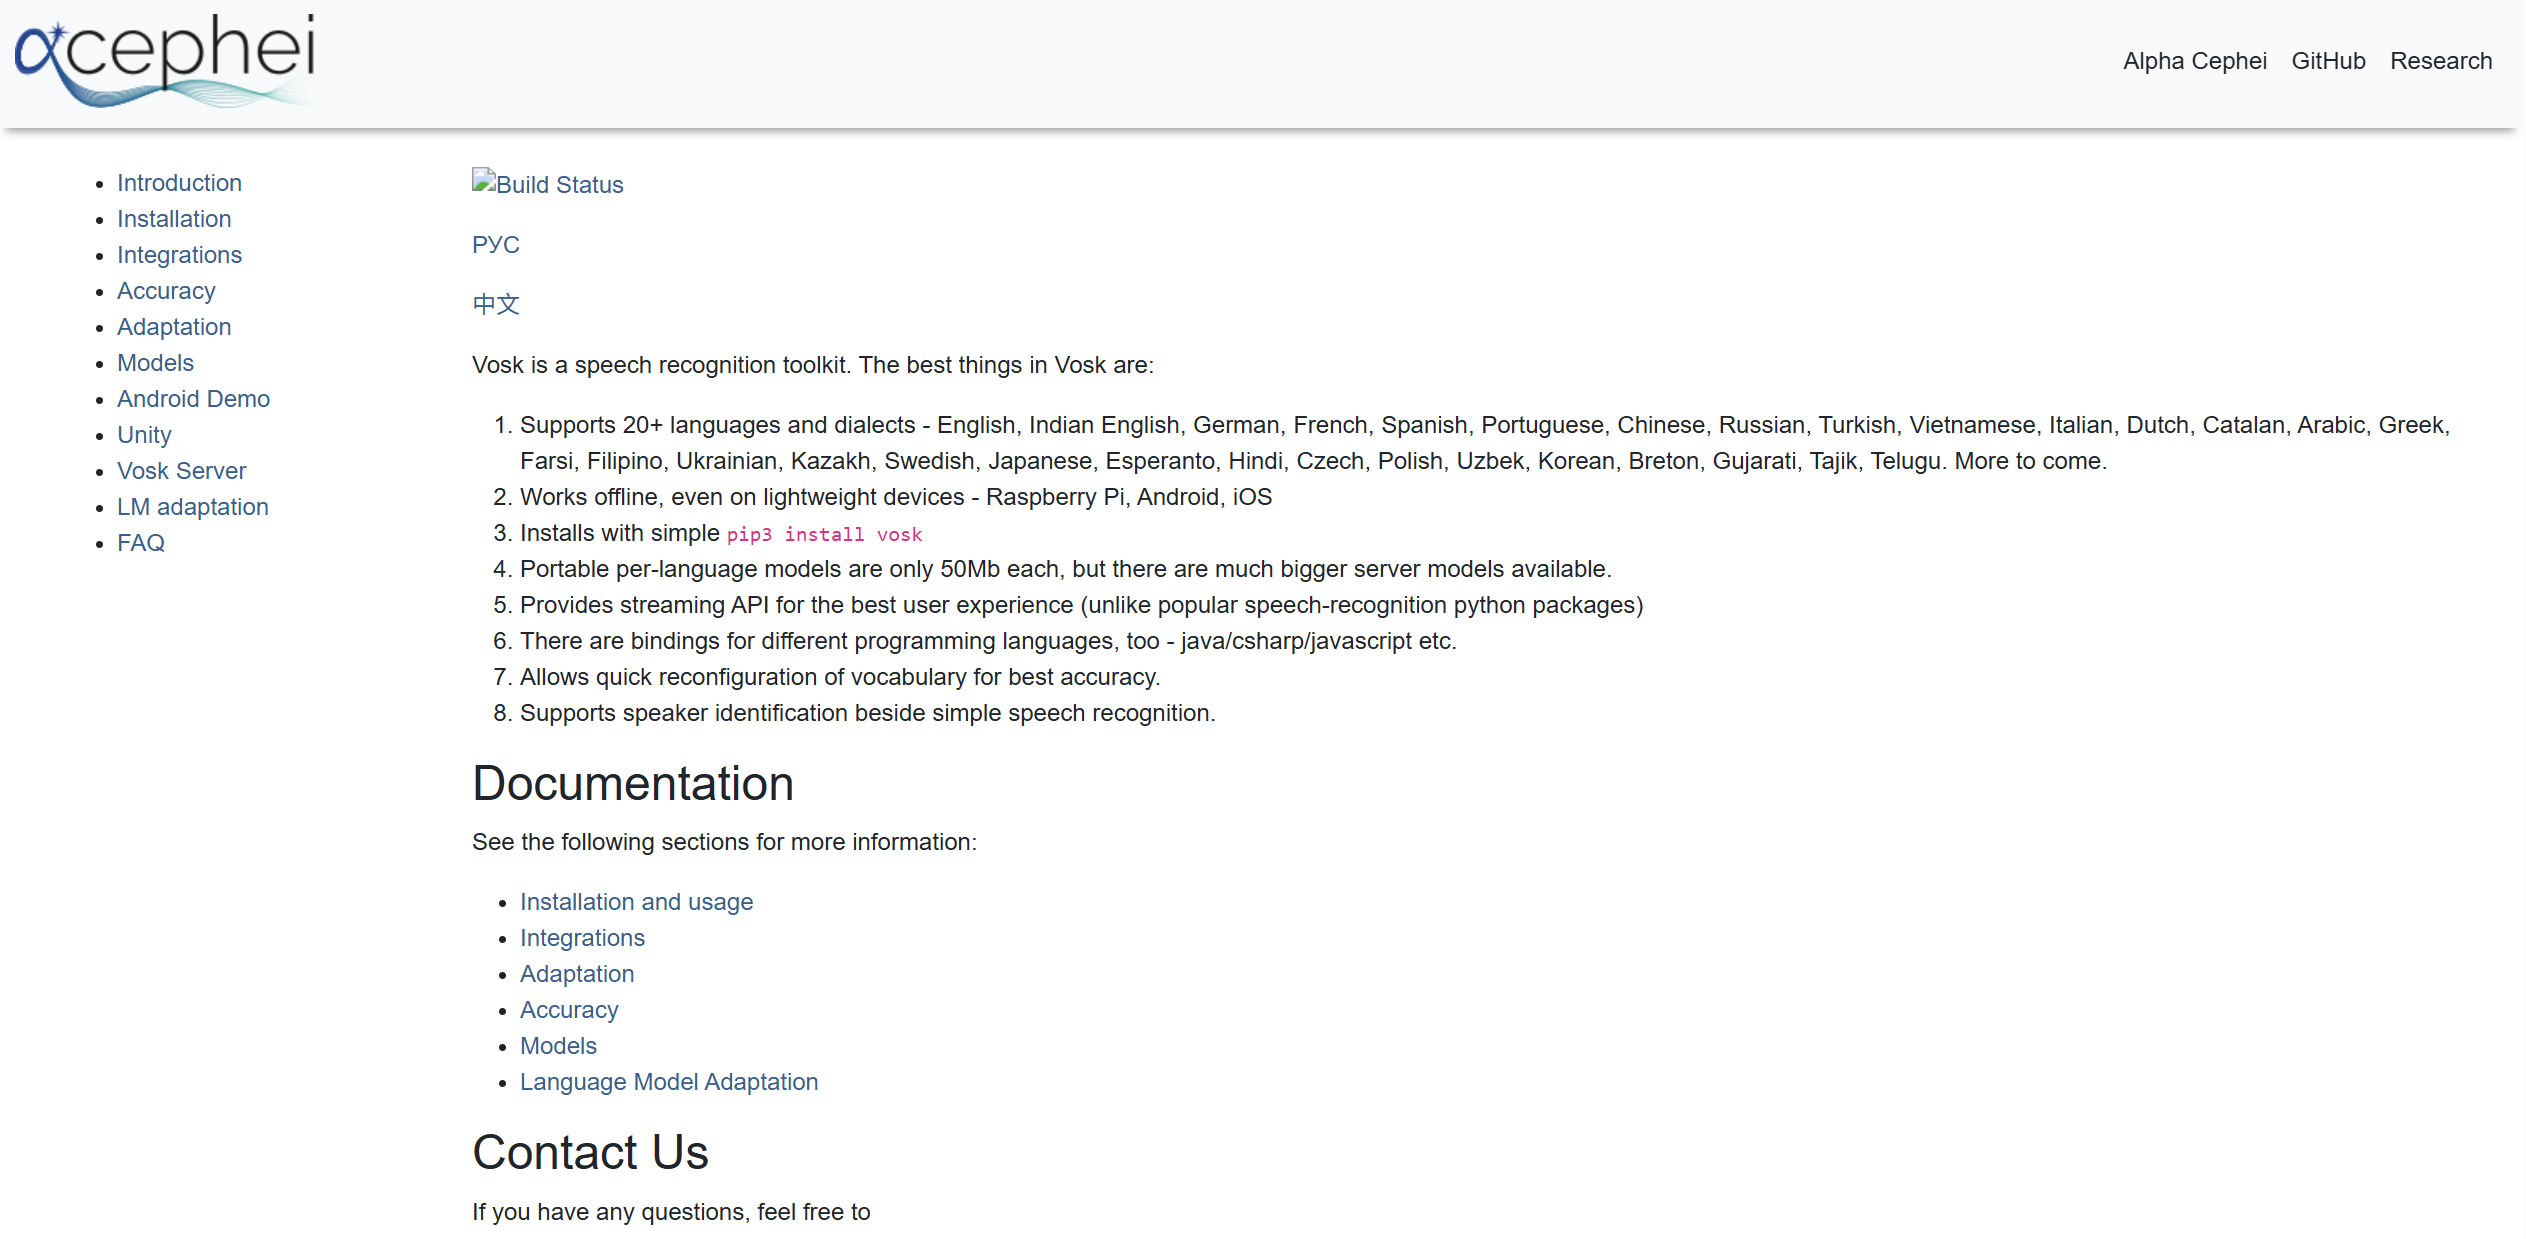Click 'Supports 20+ languages and dialects' item
Image resolution: width=2526 pixels, height=1239 pixels.
point(1485,443)
